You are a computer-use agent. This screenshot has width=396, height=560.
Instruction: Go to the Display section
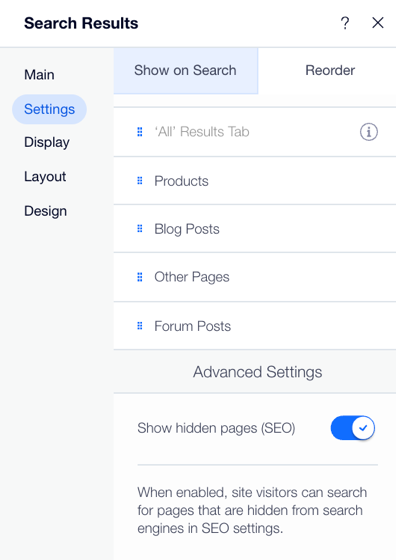(47, 142)
